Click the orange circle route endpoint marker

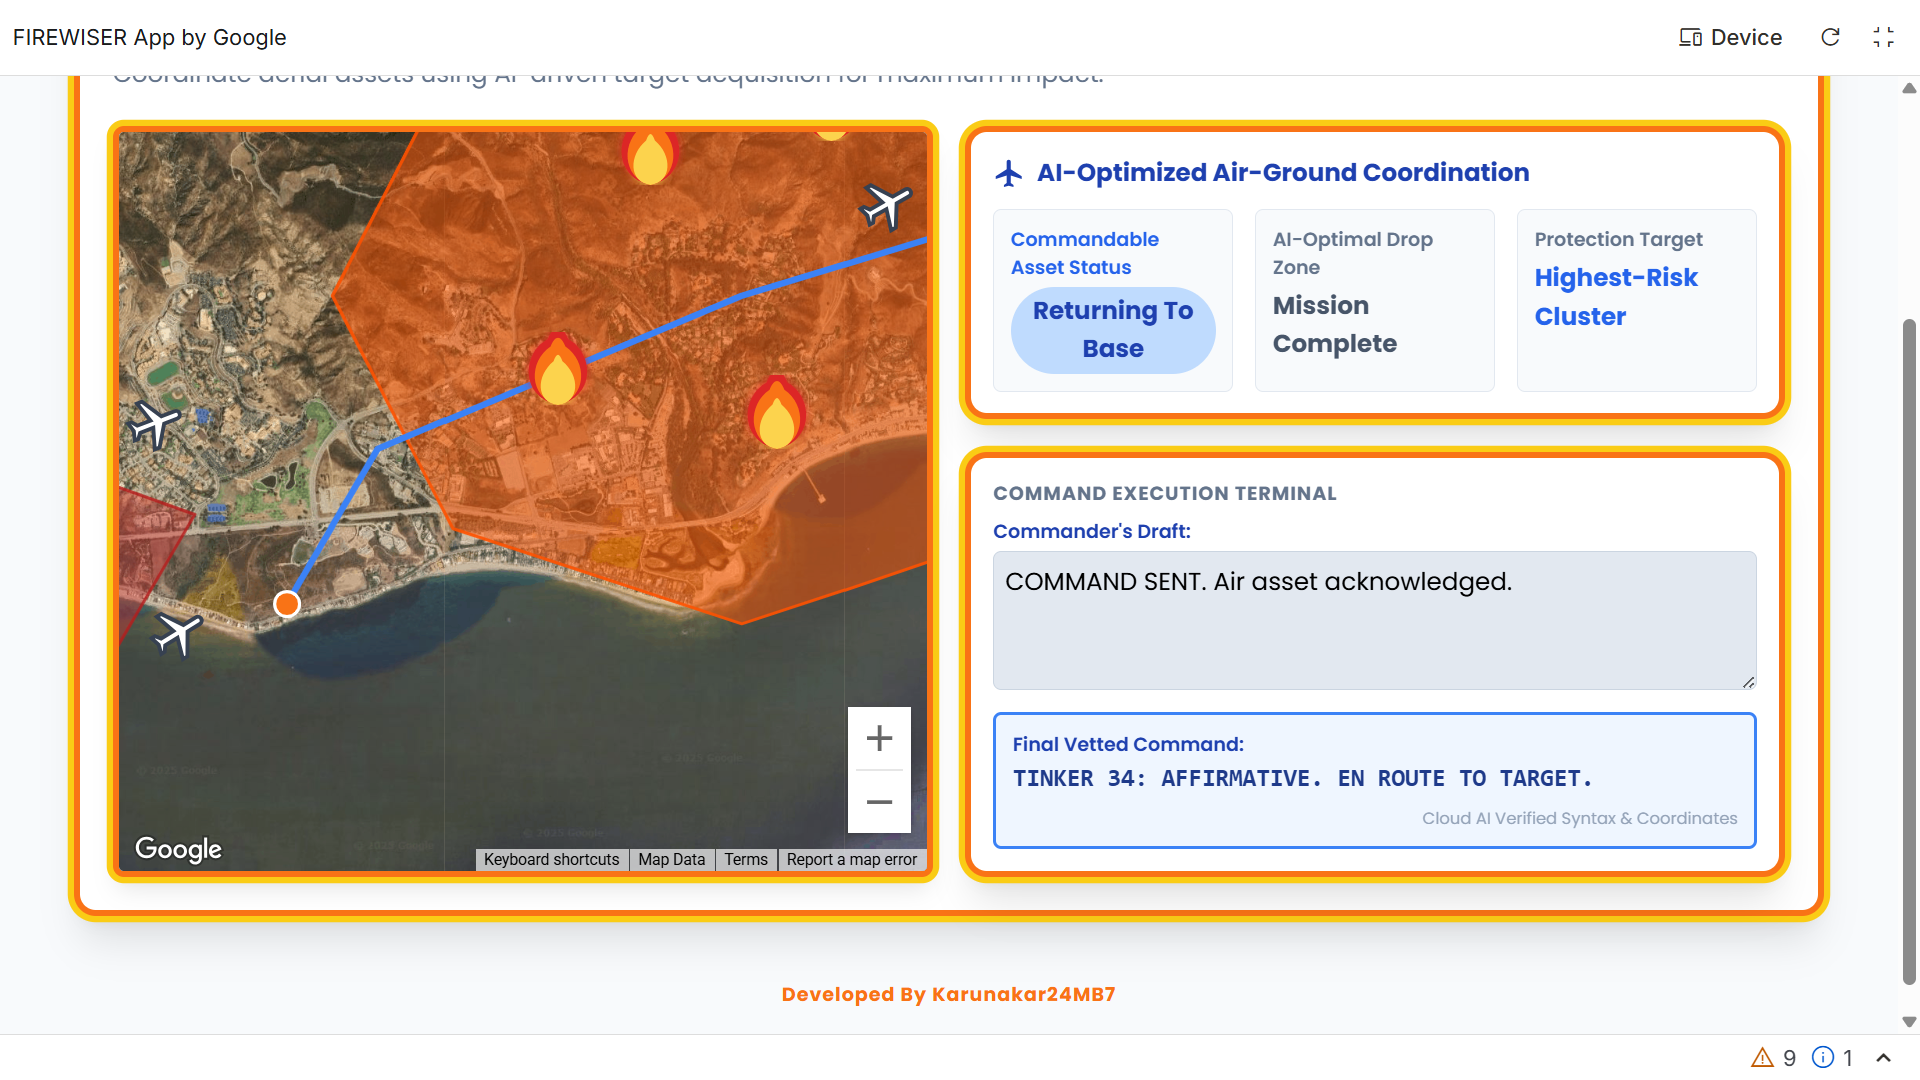(287, 604)
